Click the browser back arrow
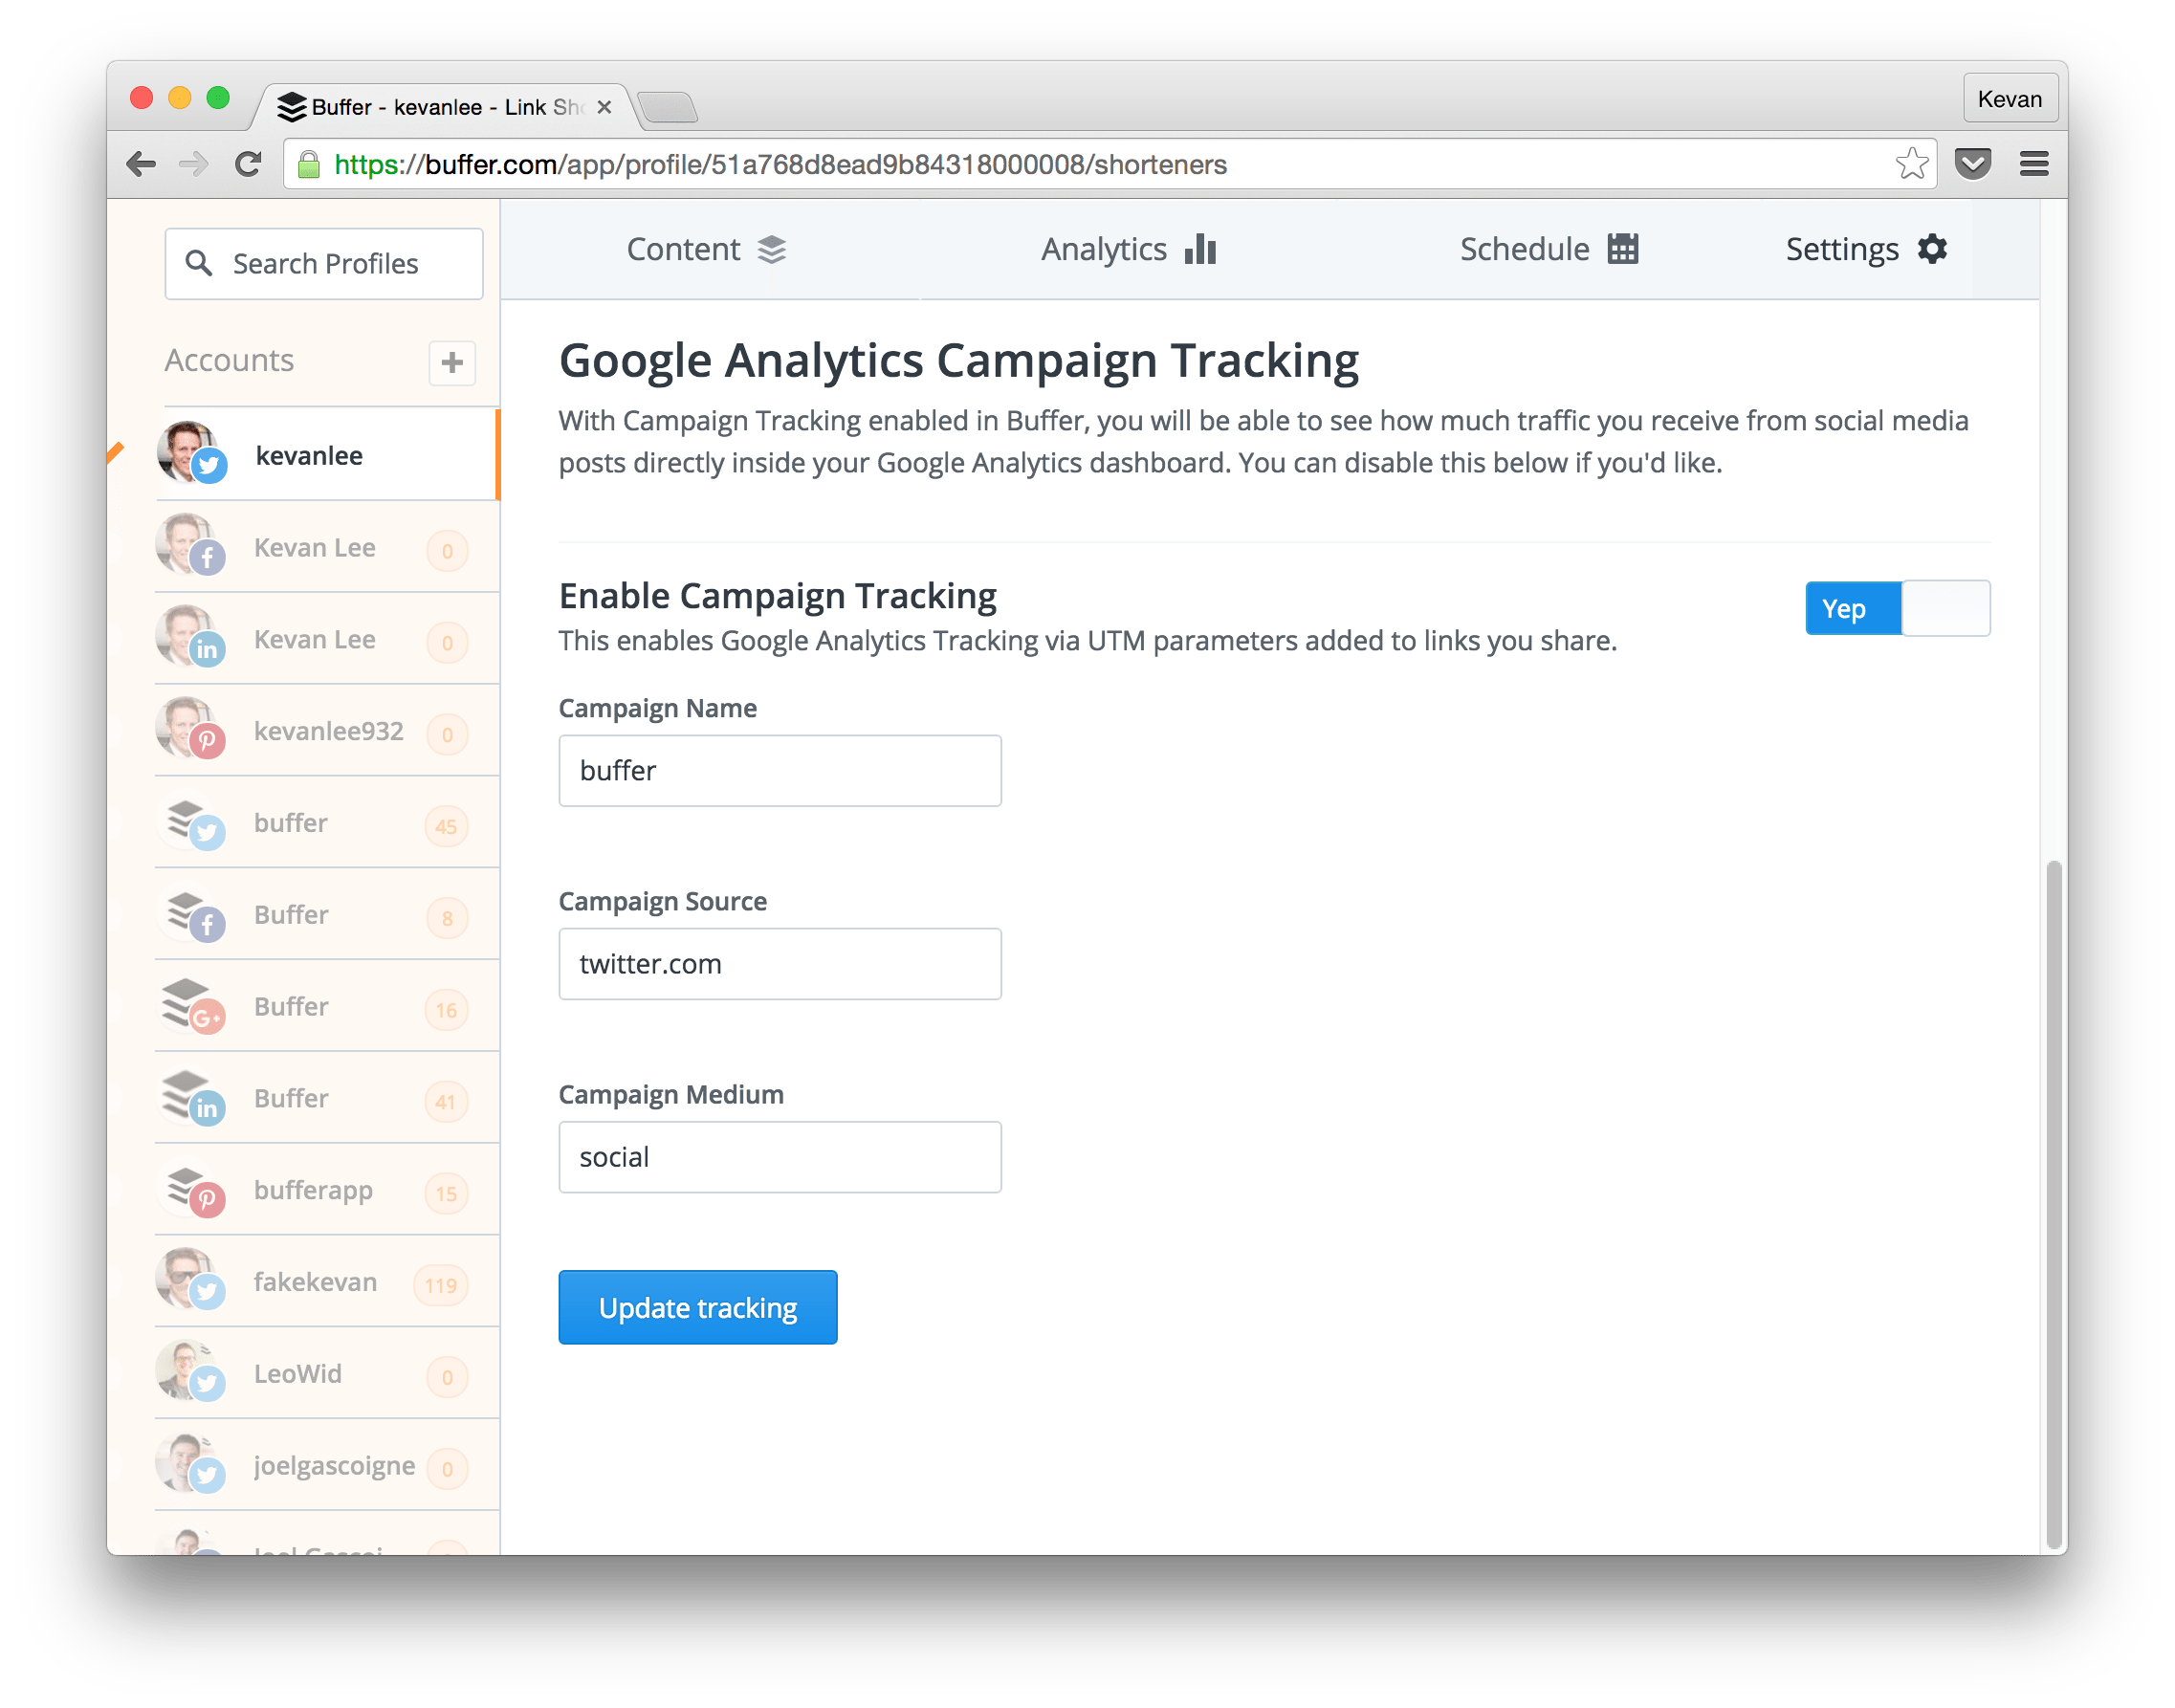This screenshot has height=1708, width=2175. click(x=141, y=164)
